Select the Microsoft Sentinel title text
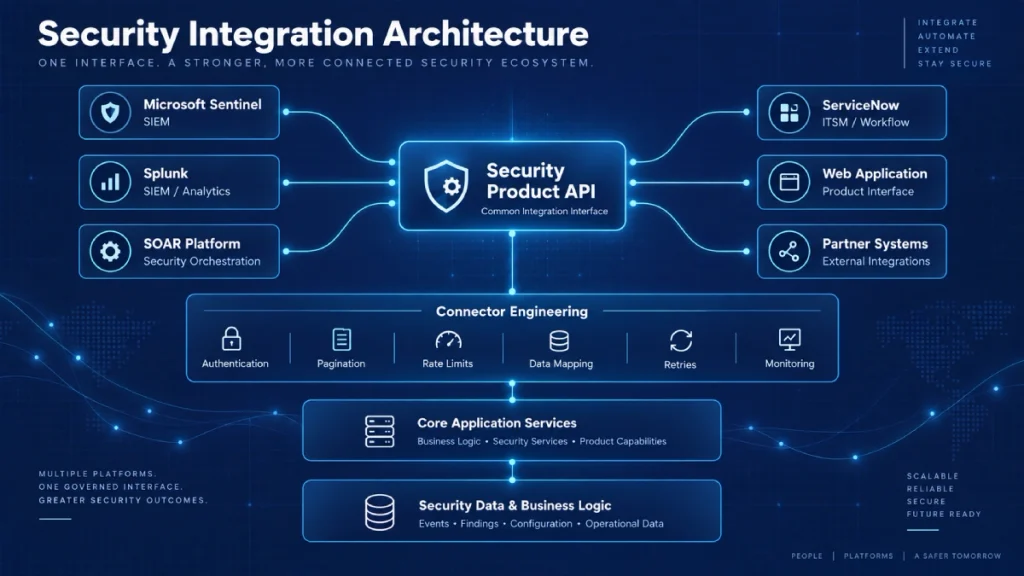This screenshot has width=1024, height=576. click(x=202, y=104)
